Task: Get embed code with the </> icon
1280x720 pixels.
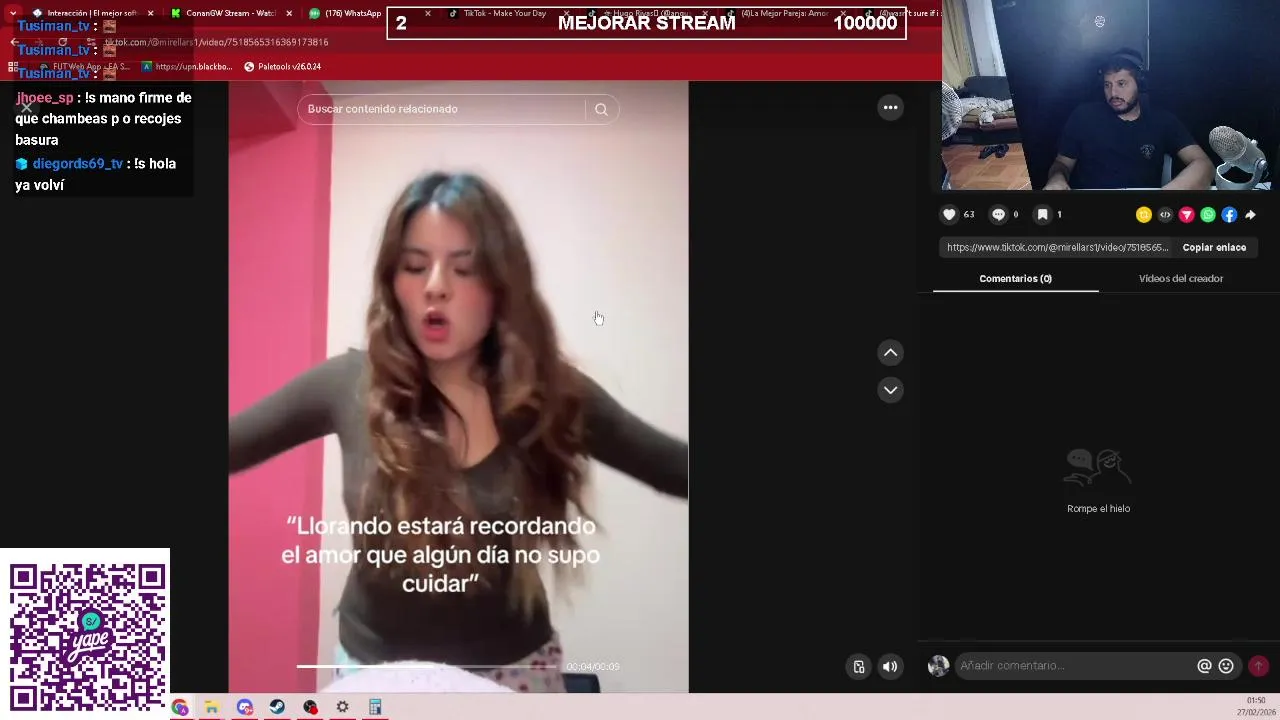Action: click(x=1165, y=214)
